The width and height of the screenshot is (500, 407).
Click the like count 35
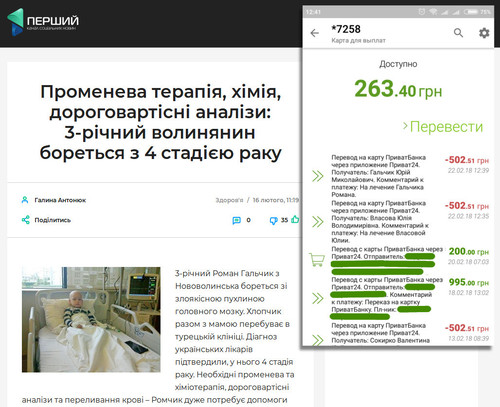tap(284, 220)
